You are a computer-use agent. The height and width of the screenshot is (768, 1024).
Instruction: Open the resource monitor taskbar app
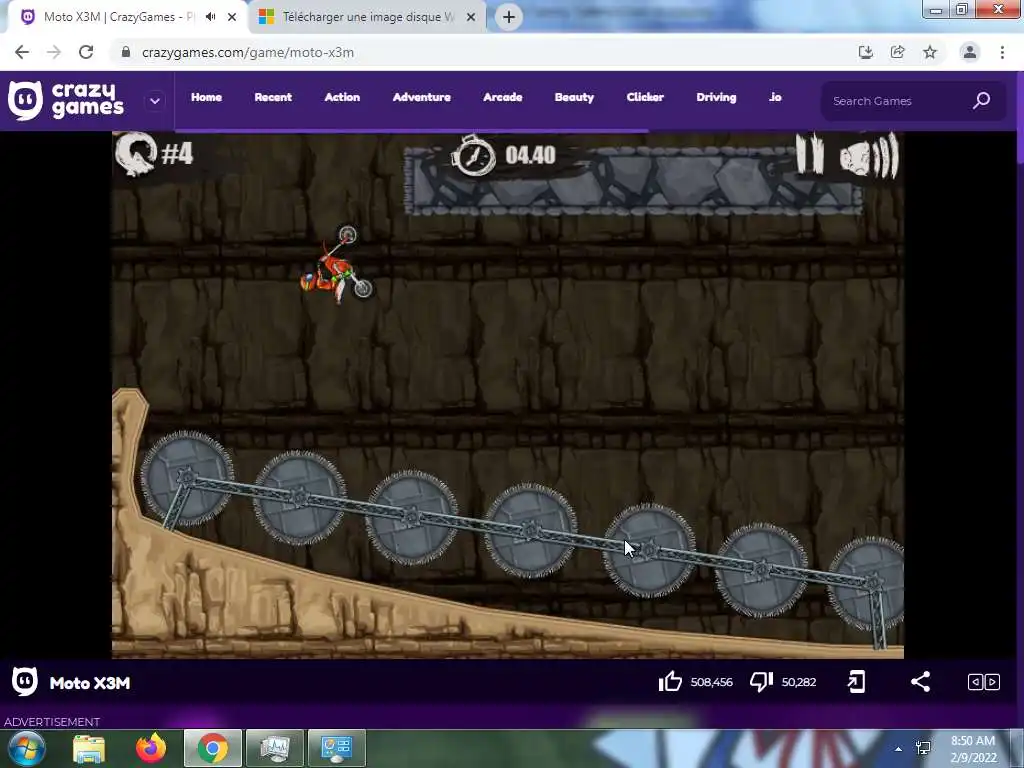click(275, 748)
